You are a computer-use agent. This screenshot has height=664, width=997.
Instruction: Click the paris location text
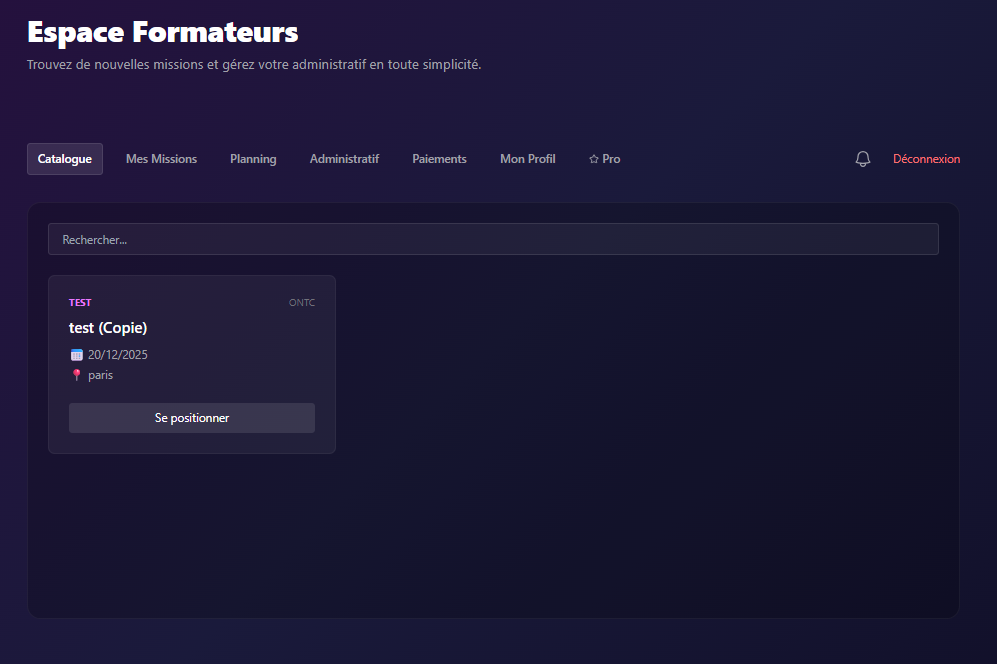click(x=100, y=375)
